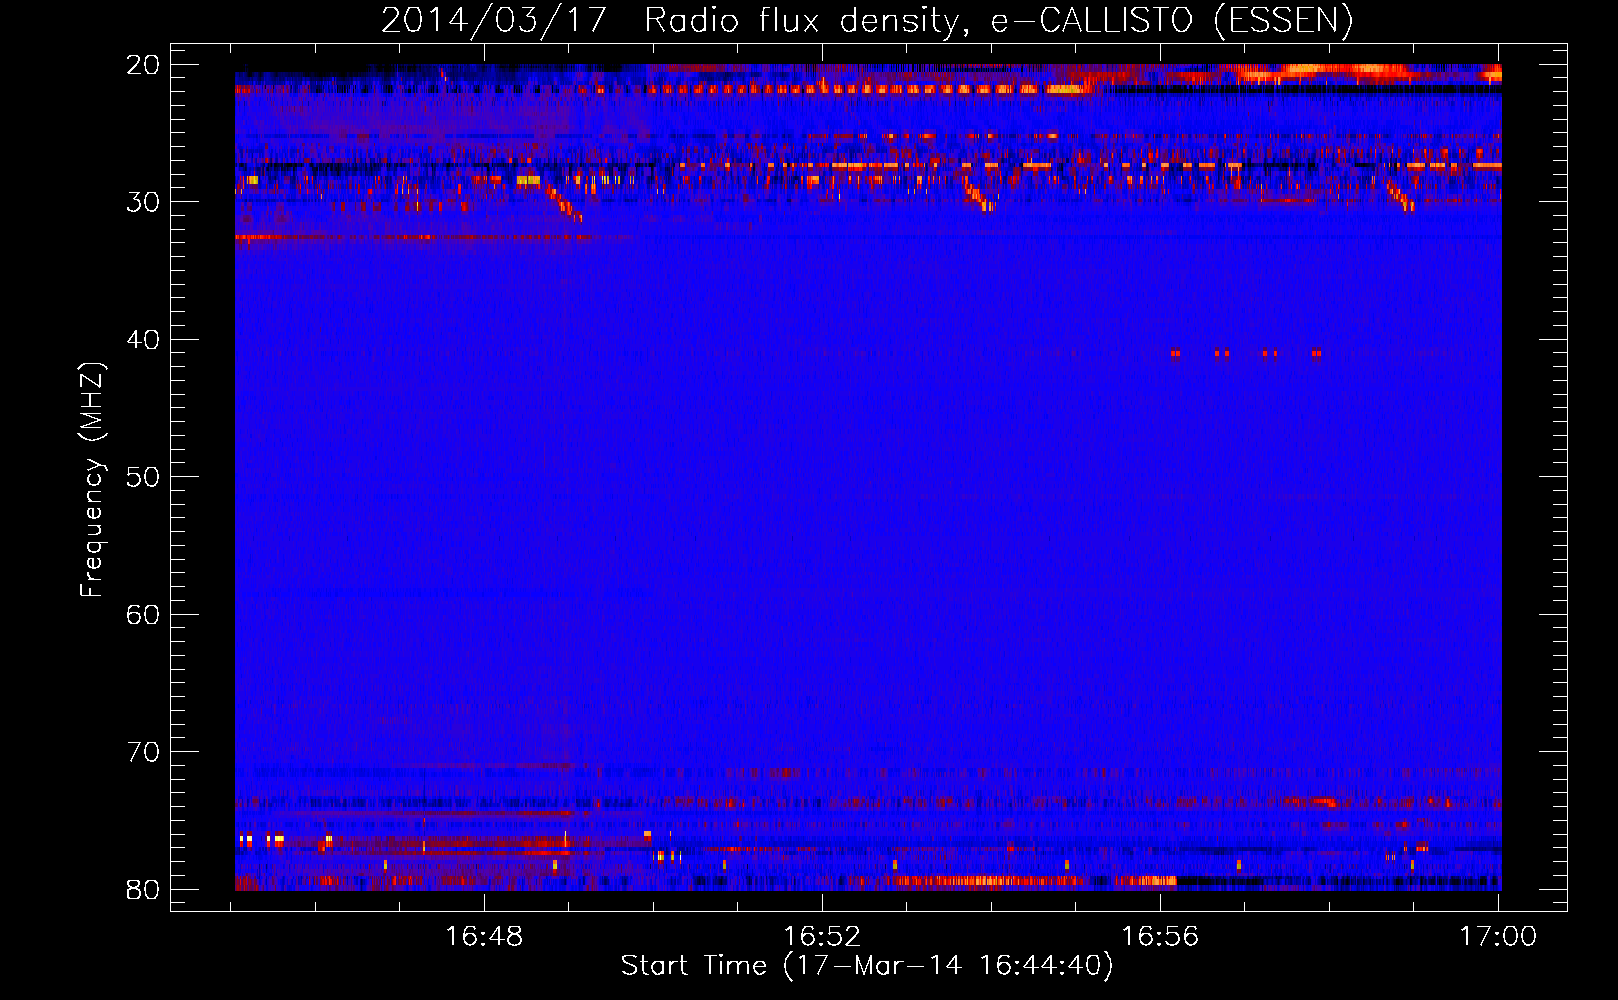Click the 40 frequency tick label

pos(143,340)
